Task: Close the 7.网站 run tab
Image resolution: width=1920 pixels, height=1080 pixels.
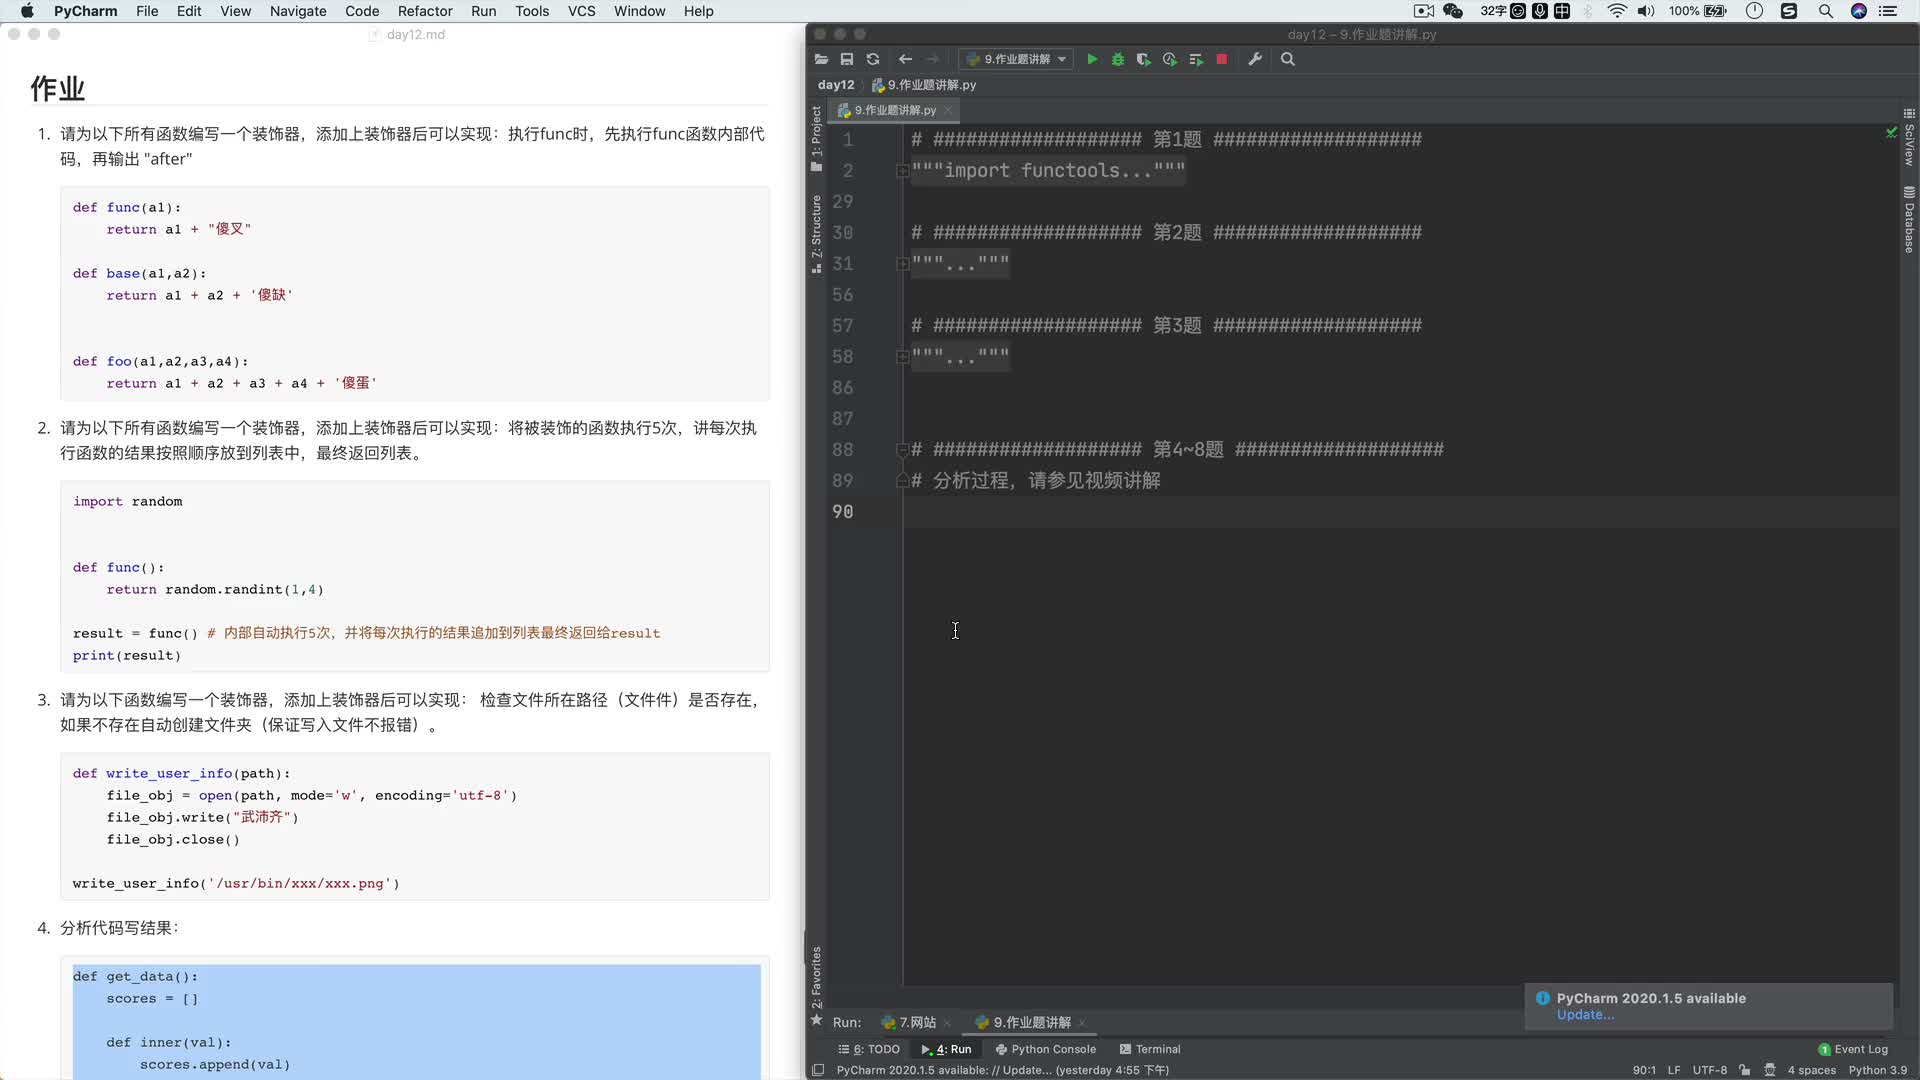Action: [x=947, y=1022]
